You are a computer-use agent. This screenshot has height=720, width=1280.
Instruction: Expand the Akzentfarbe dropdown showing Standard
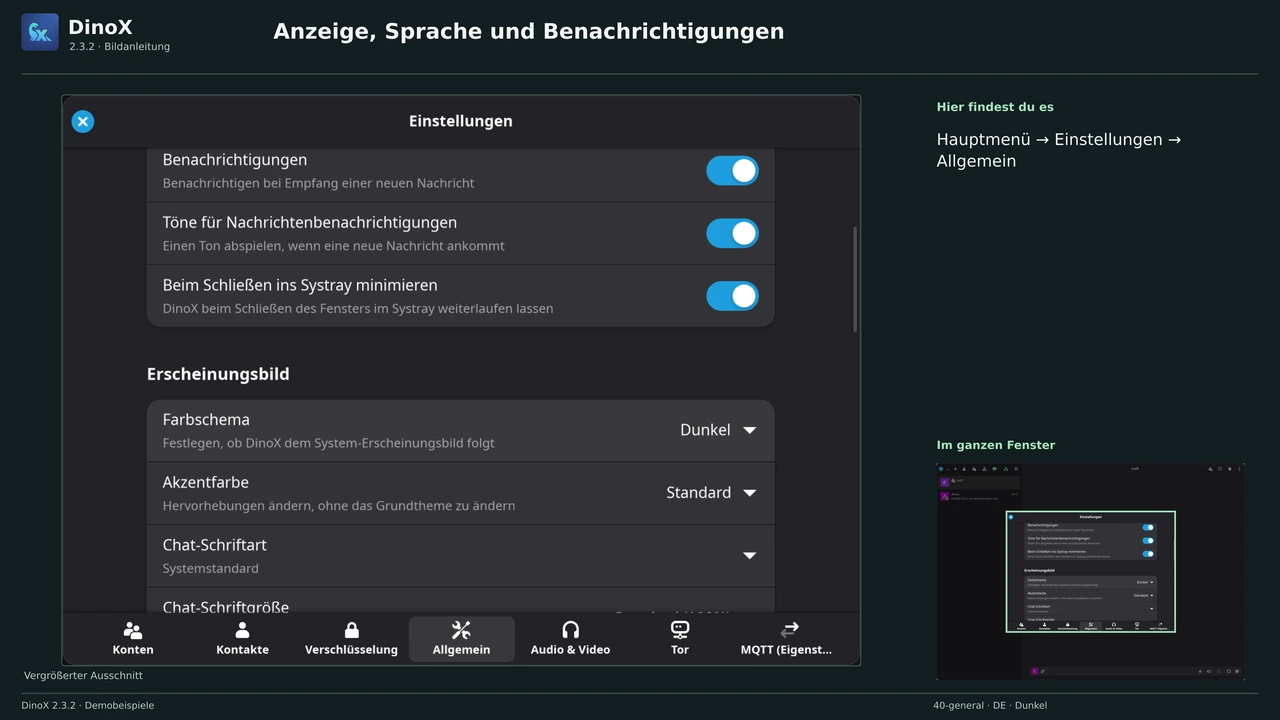coord(711,493)
